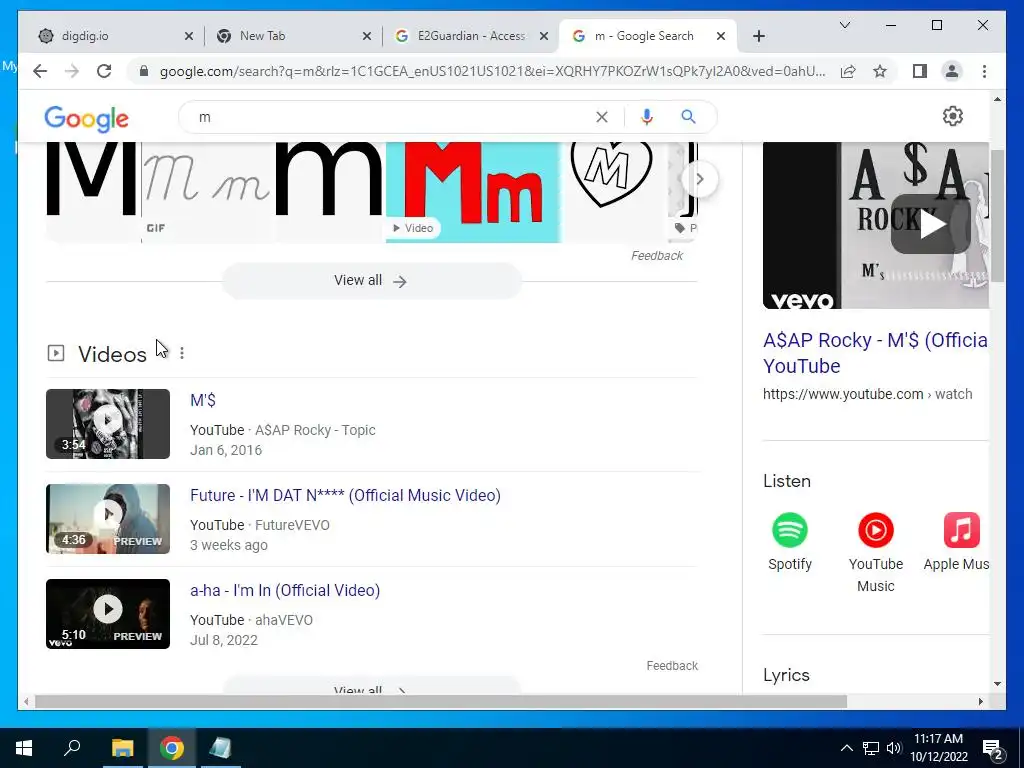The width and height of the screenshot is (1024, 768).
Task: Open the notification center icon
Action: click(x=993, y=749)
